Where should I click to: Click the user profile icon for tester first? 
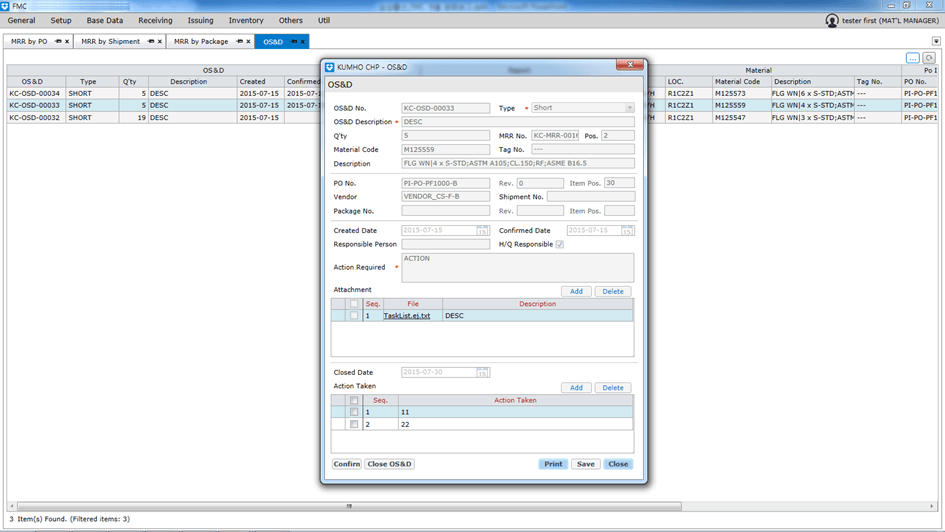coord(832,21)
